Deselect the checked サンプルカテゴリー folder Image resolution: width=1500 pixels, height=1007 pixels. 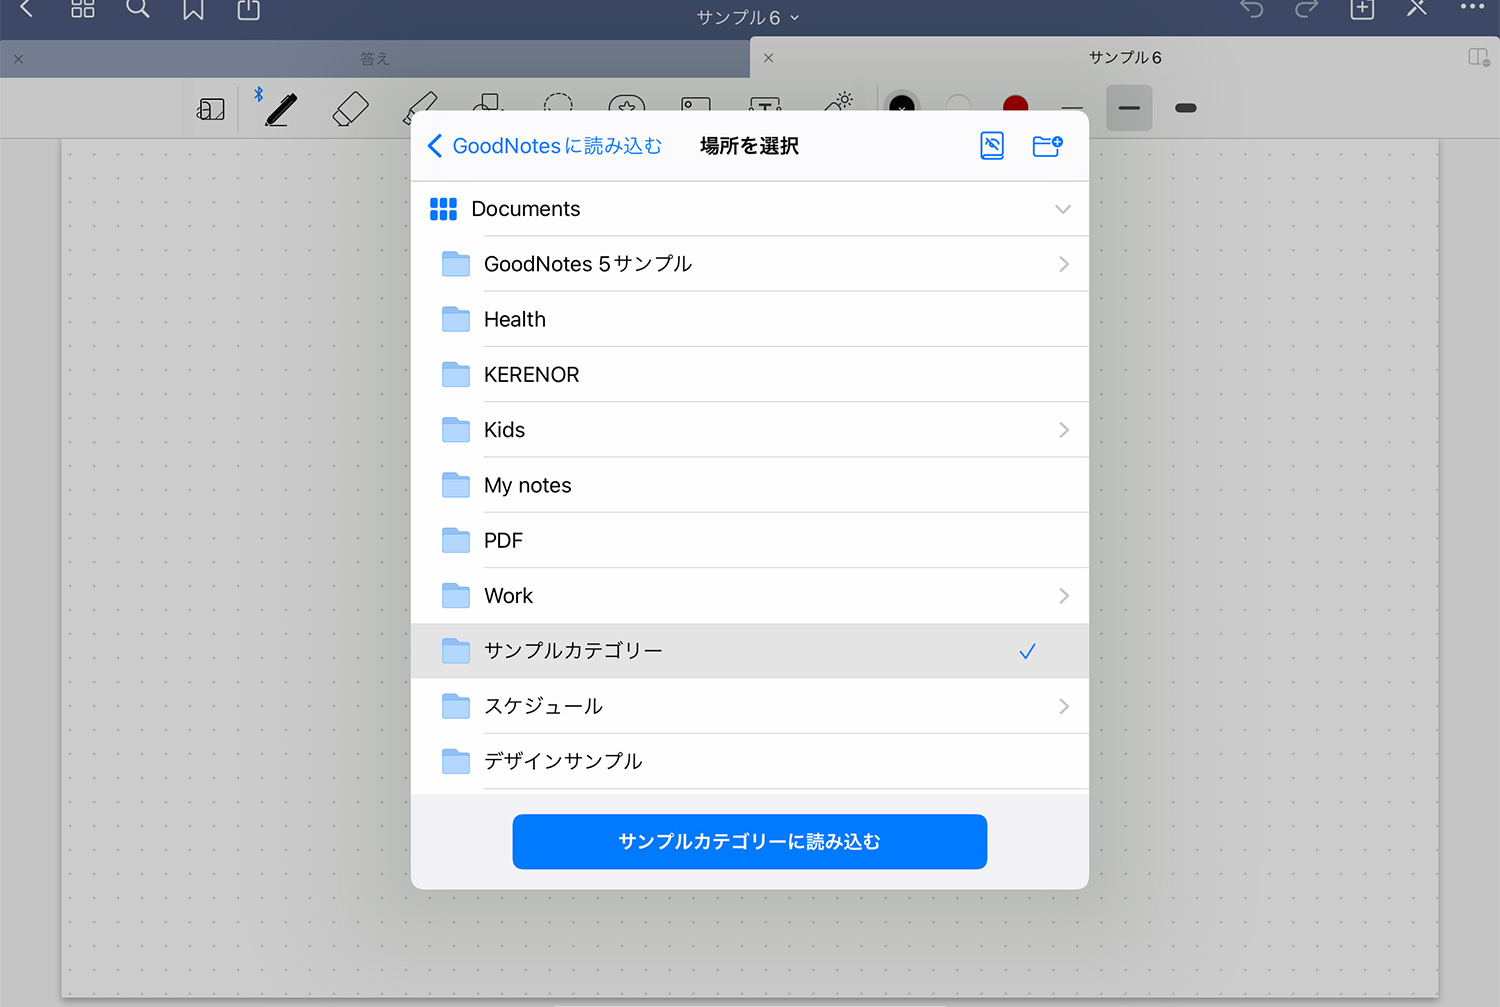[750, 651]
